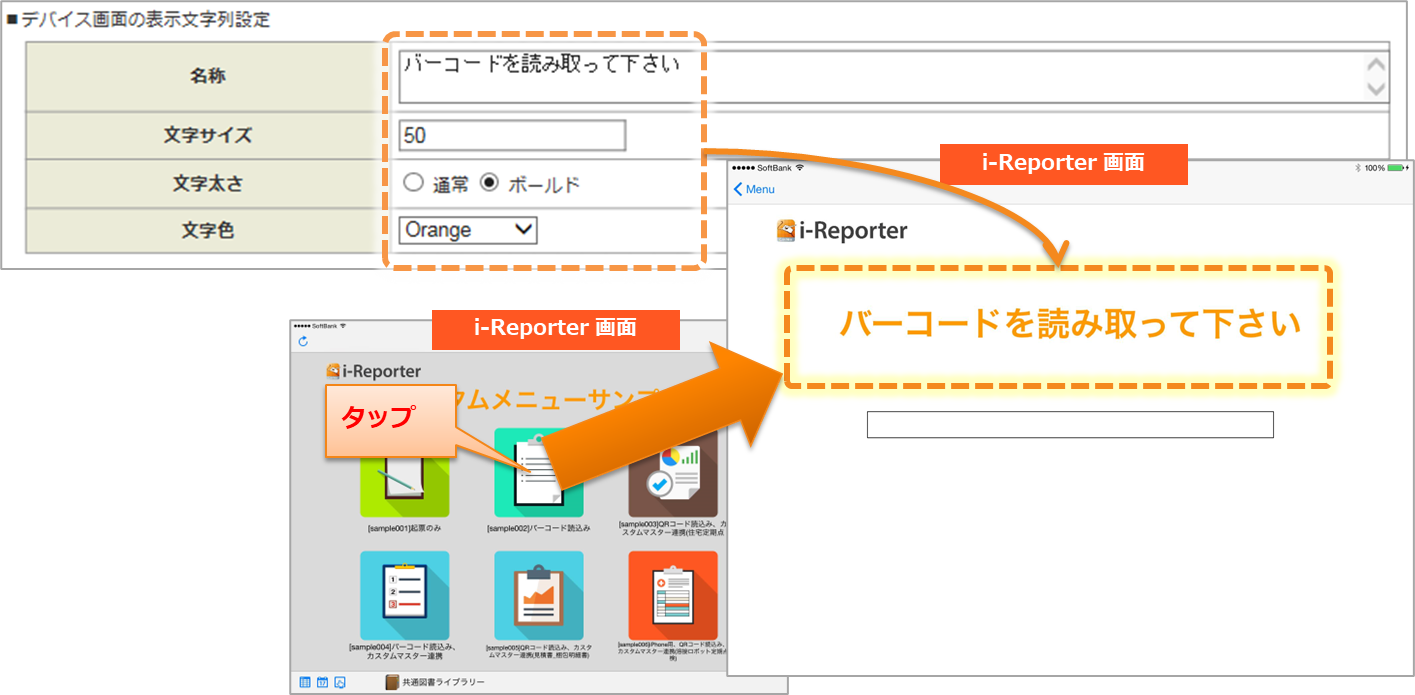Select the ボールド font weight radio button

[489, 183]
